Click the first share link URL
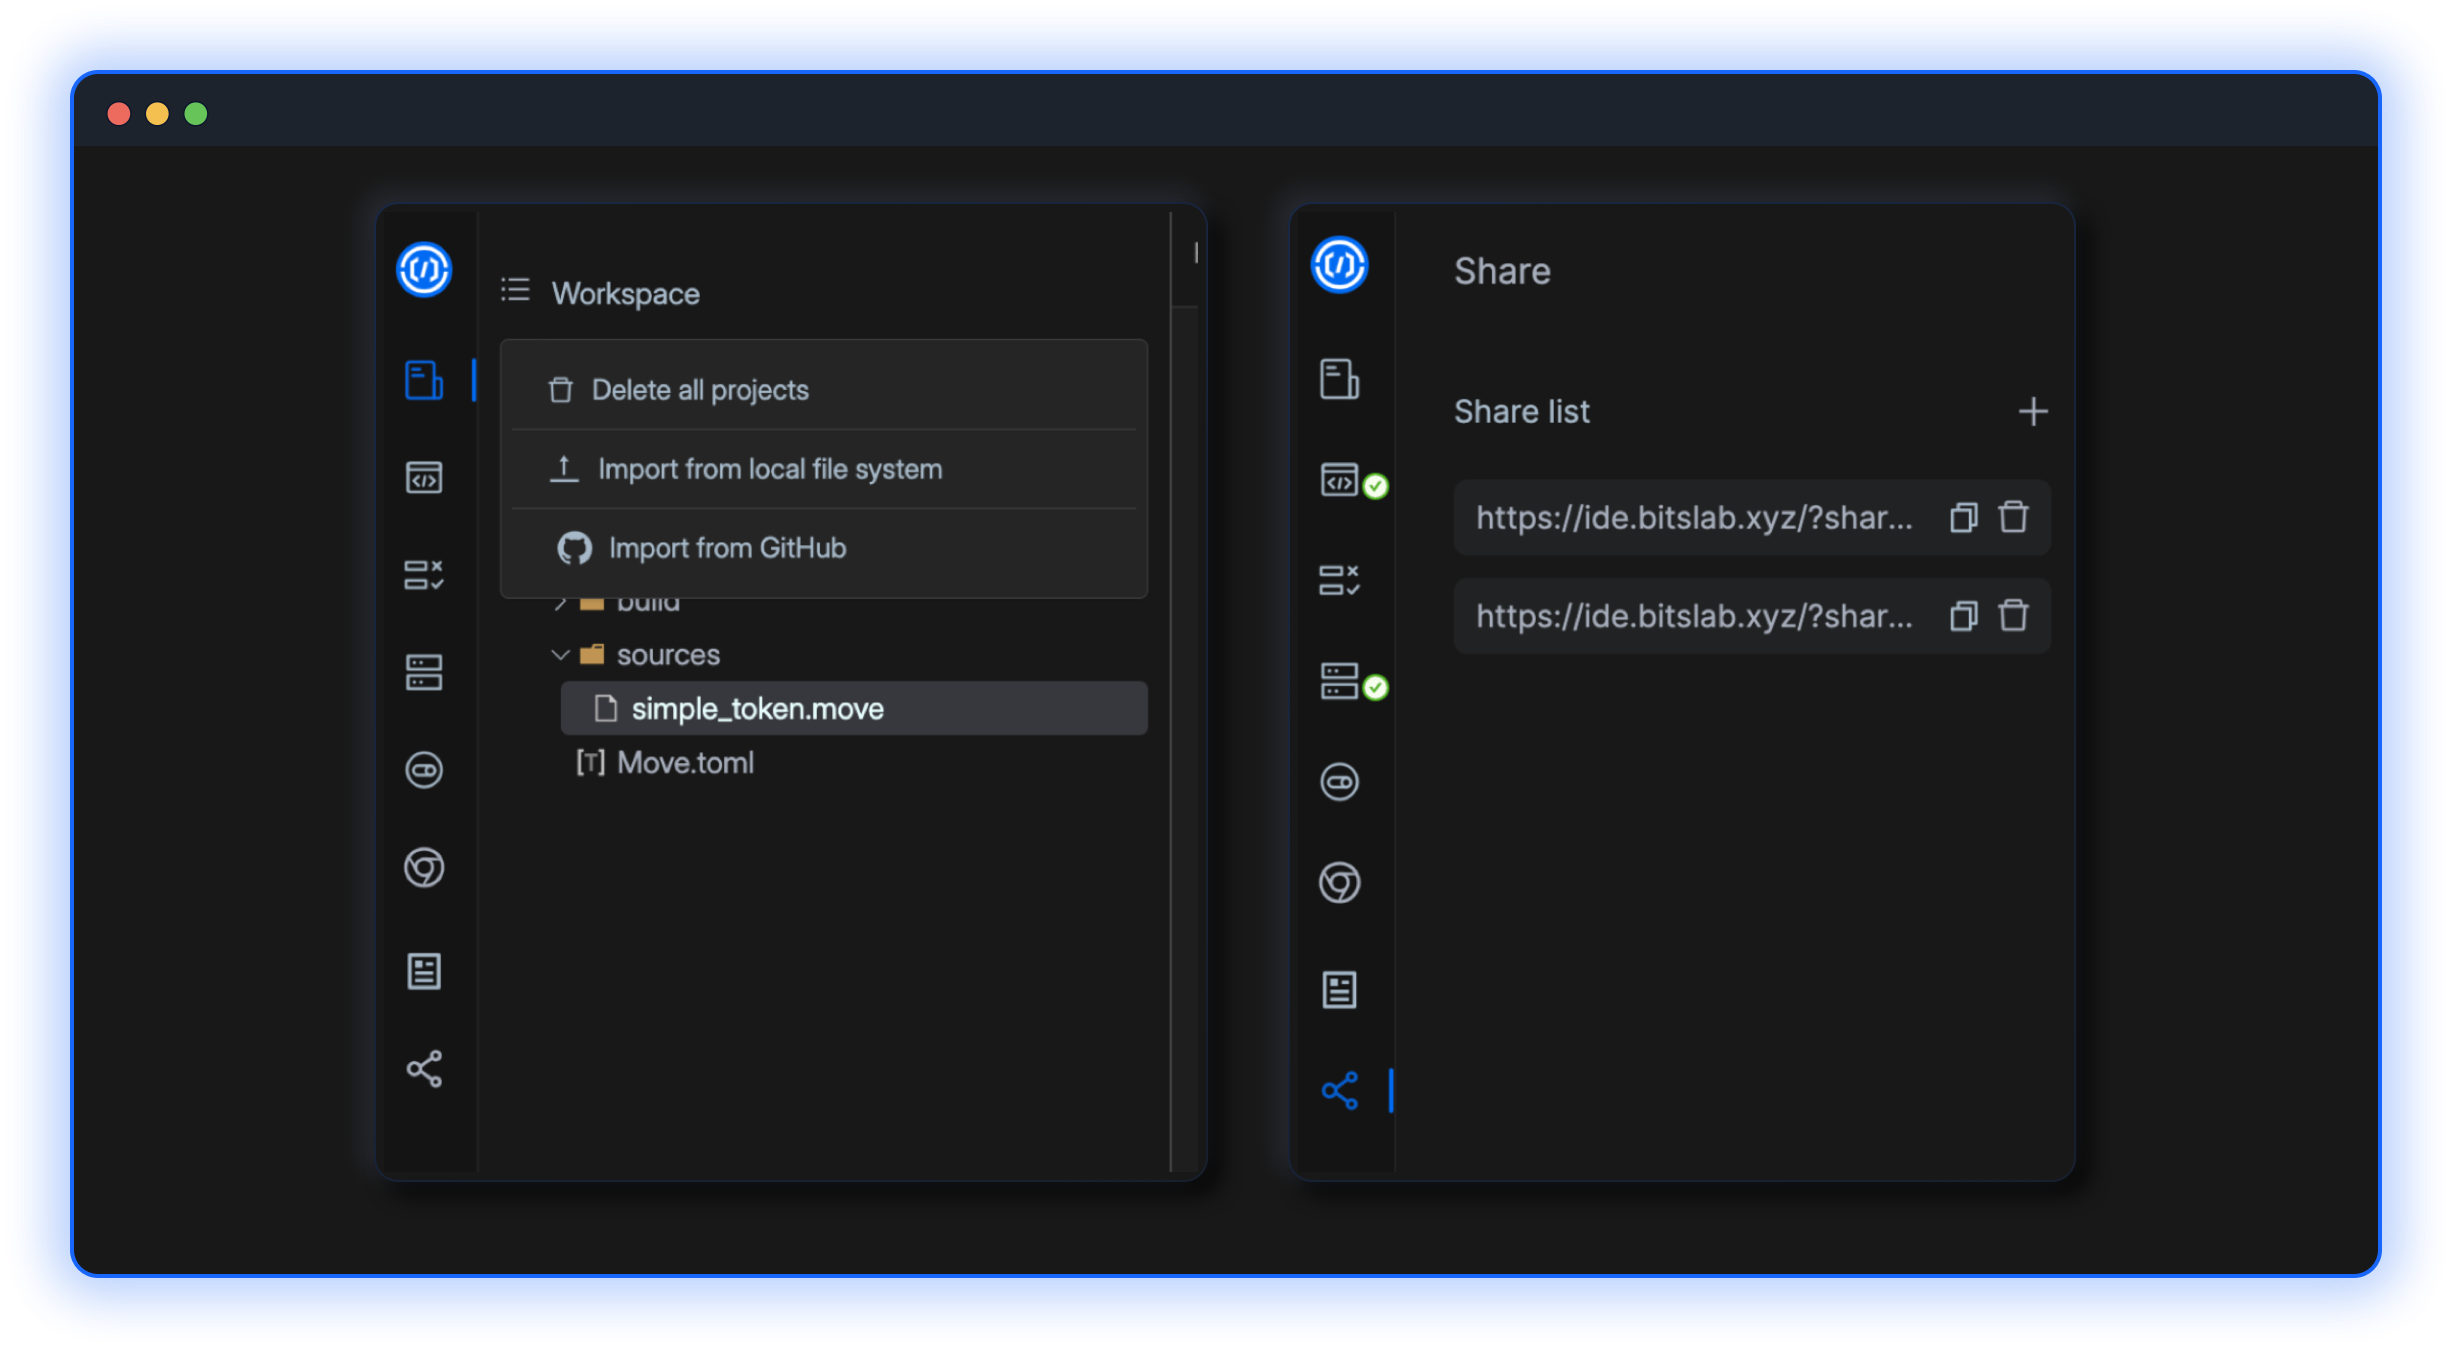Image resolution: width=2452 pixels, height=1348 pixels. point(1694,517)
